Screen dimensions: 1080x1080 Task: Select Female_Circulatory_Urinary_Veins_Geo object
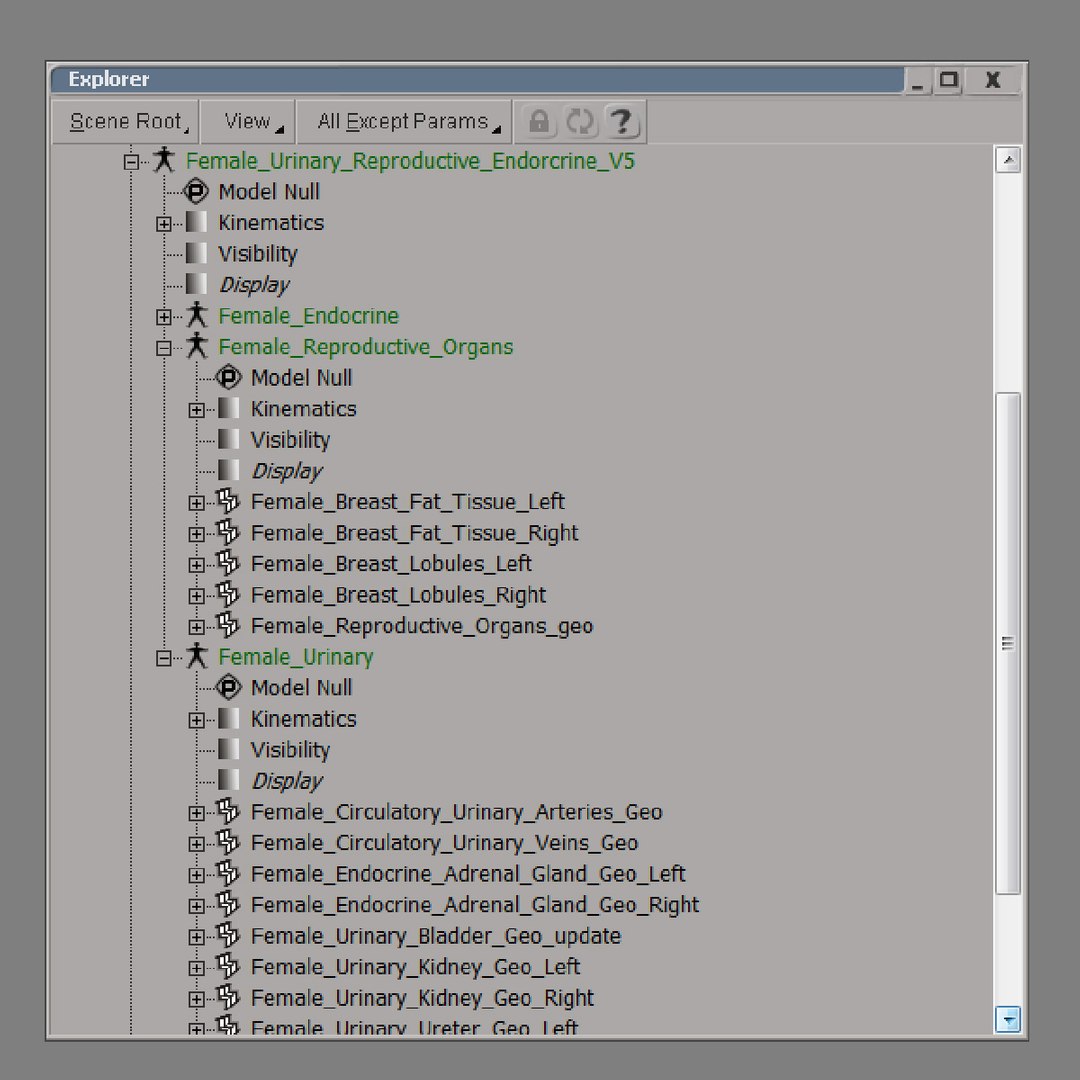tap(444, 843)
